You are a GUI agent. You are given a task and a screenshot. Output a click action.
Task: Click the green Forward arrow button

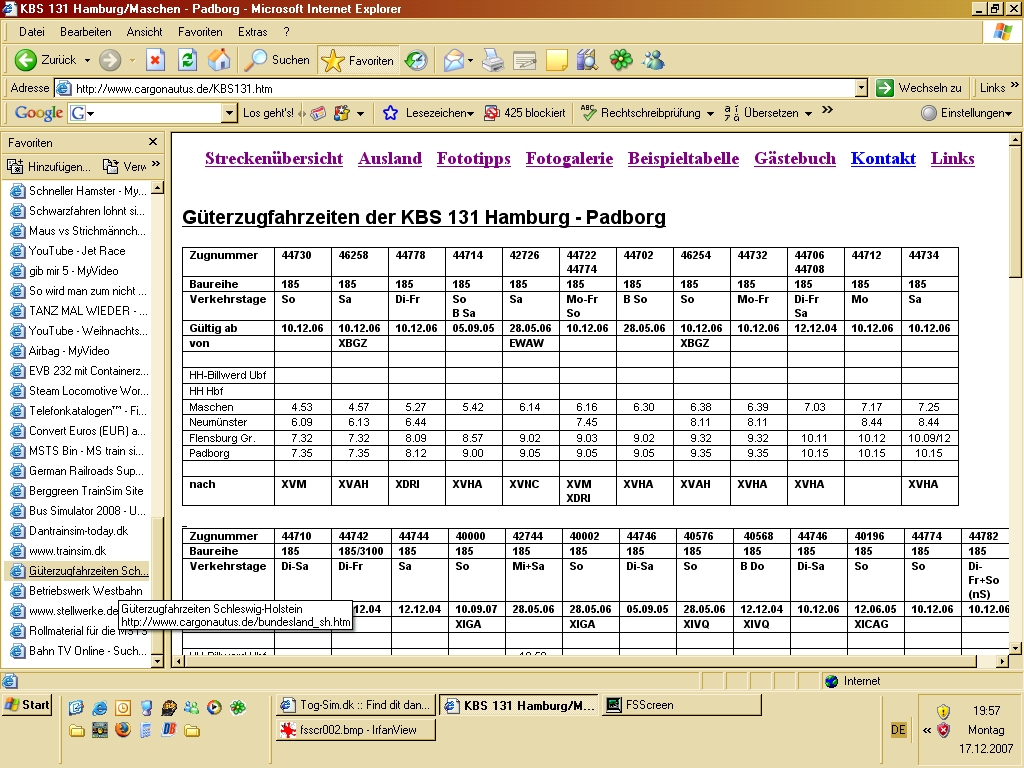tap(110, 60)
